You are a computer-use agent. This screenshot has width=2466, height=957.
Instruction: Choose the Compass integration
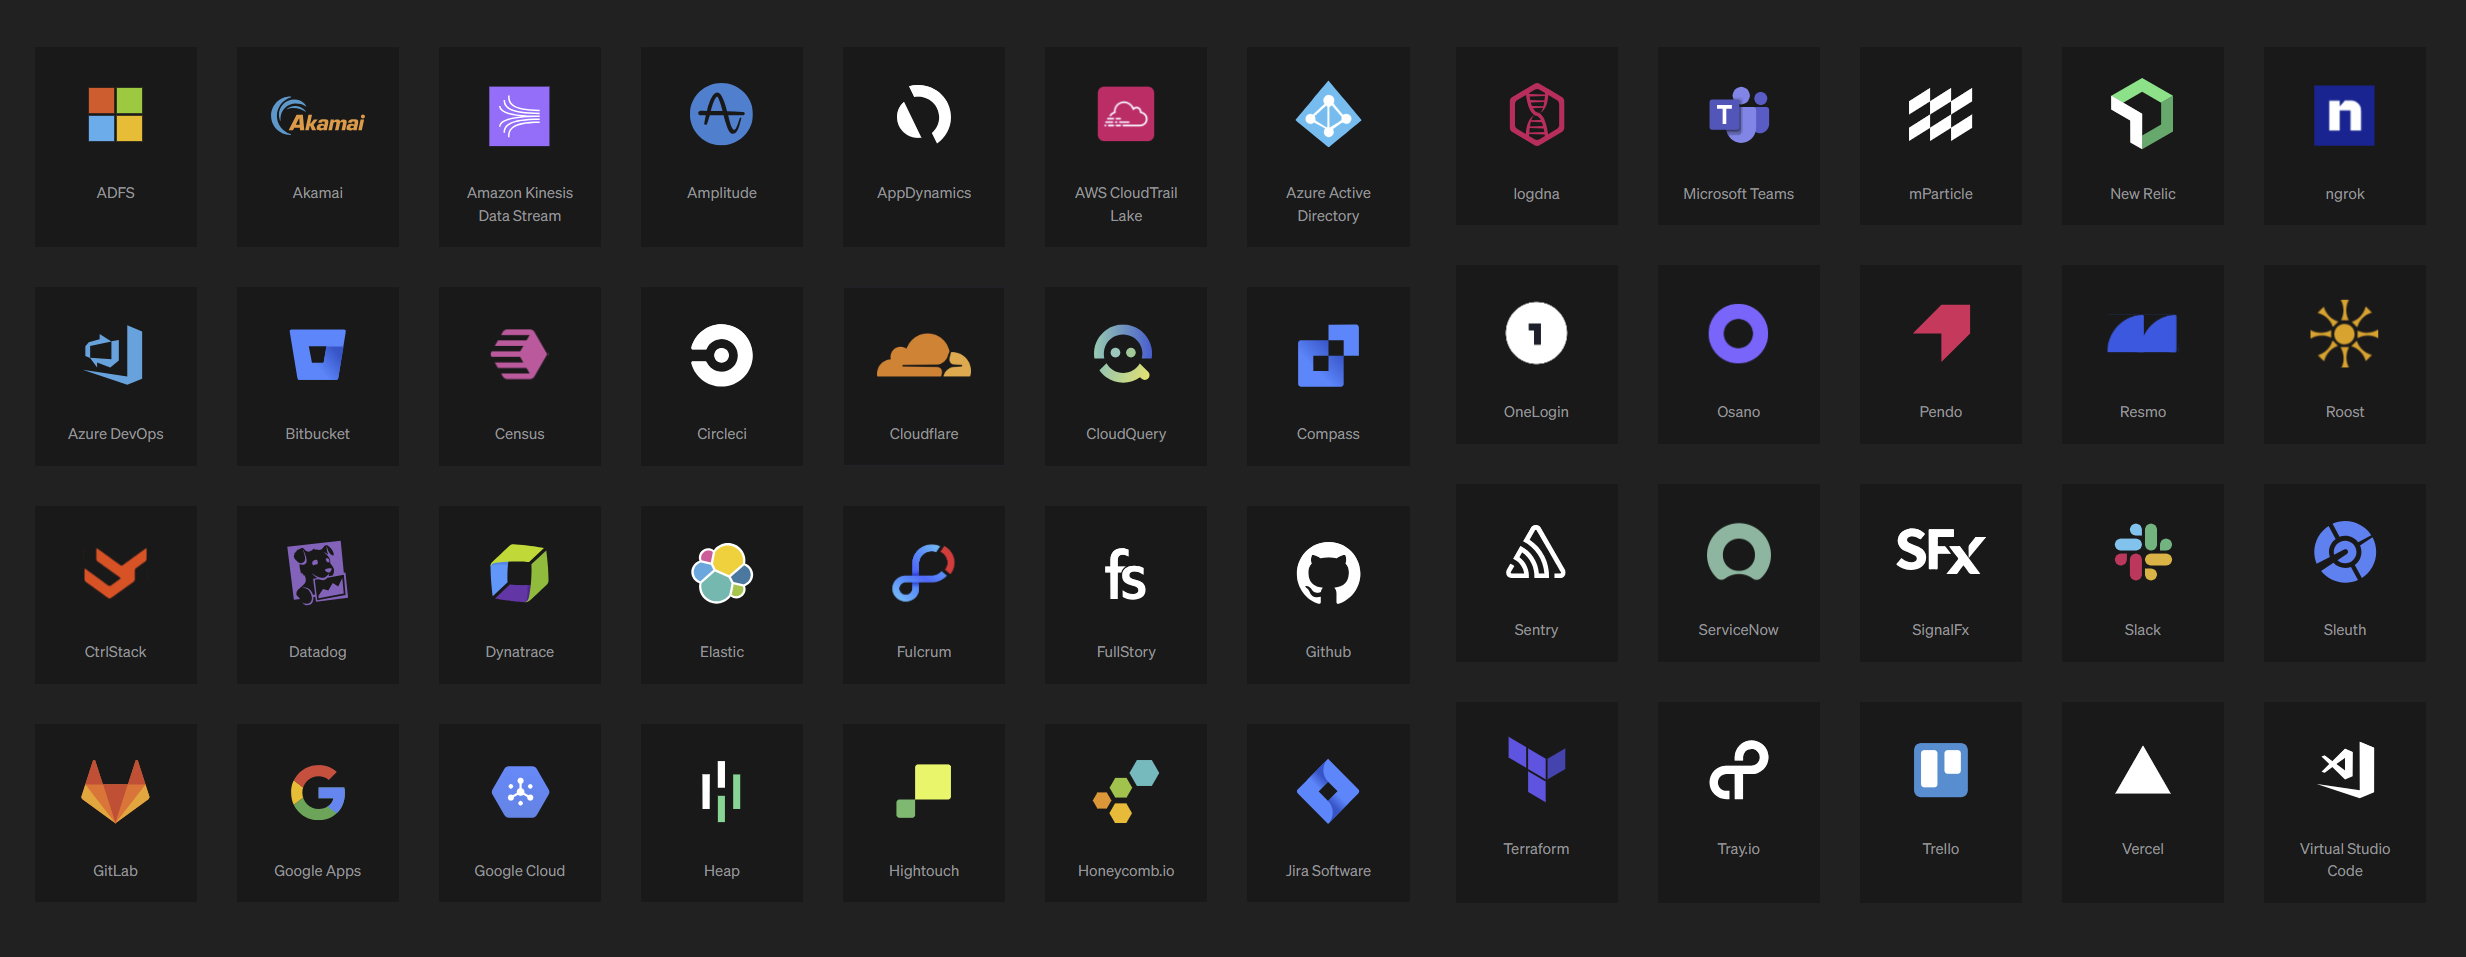[x=1328, y=376]
